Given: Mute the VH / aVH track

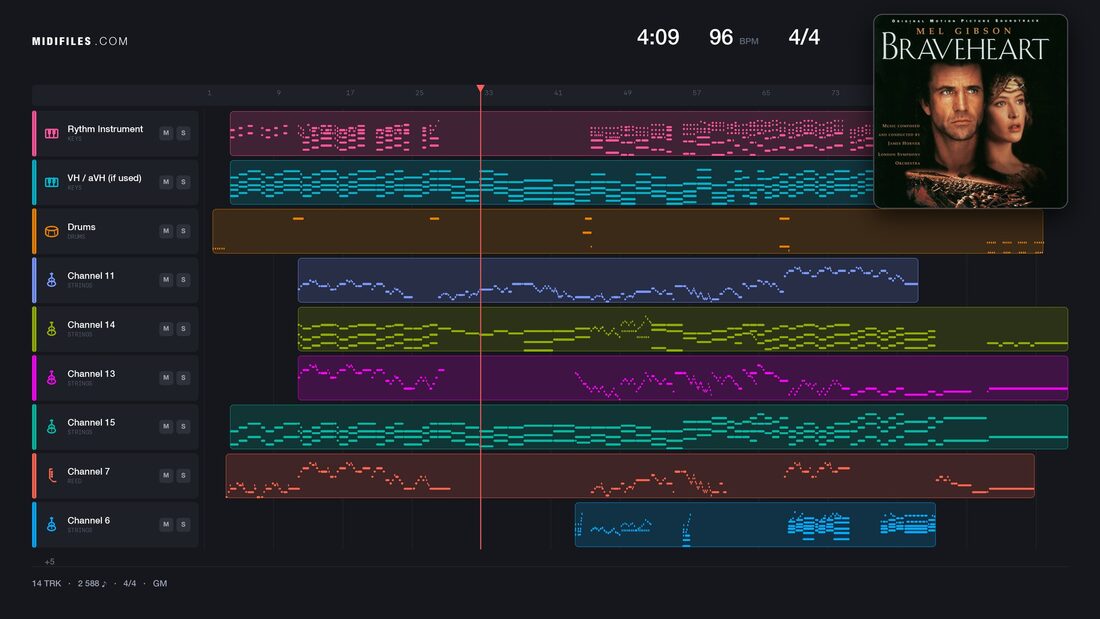Looking at the screenshot, I should (x=166, y=182).
